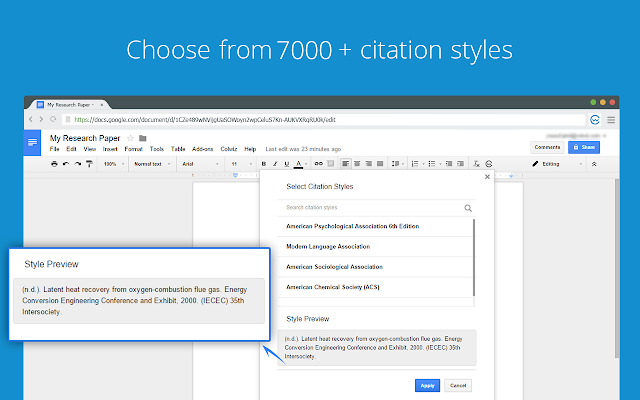Image resolution: width=640 pixels, height=400 pixels.
Task: Click the Bulleted list icon
Action: point(432,164)
